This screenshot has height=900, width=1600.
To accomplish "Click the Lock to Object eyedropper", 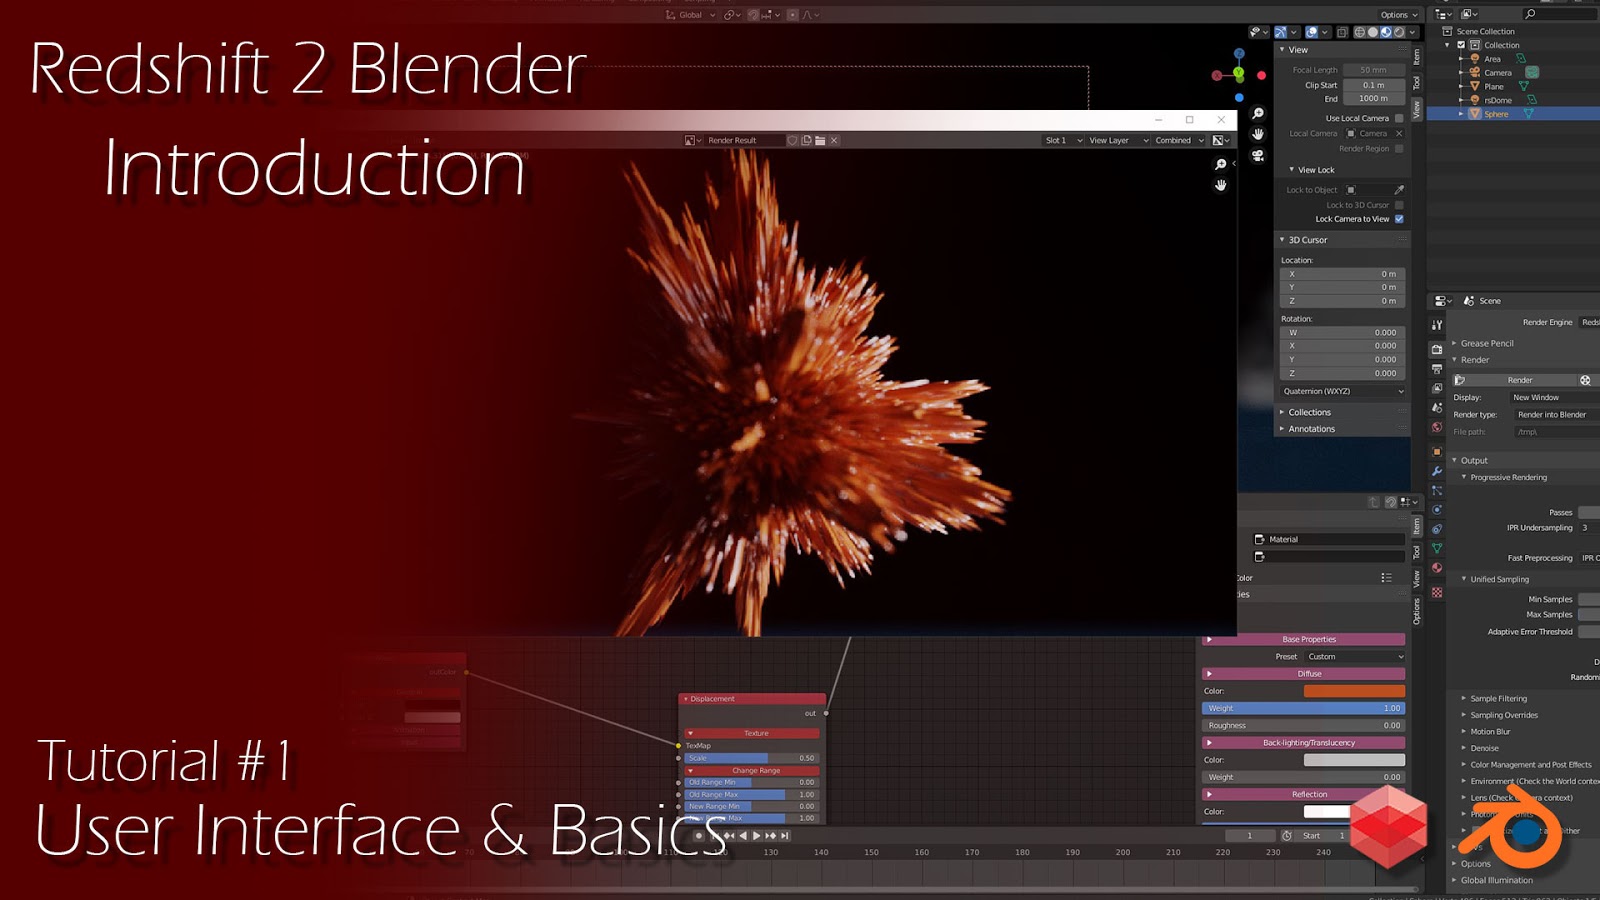I will click(1399, 190).
